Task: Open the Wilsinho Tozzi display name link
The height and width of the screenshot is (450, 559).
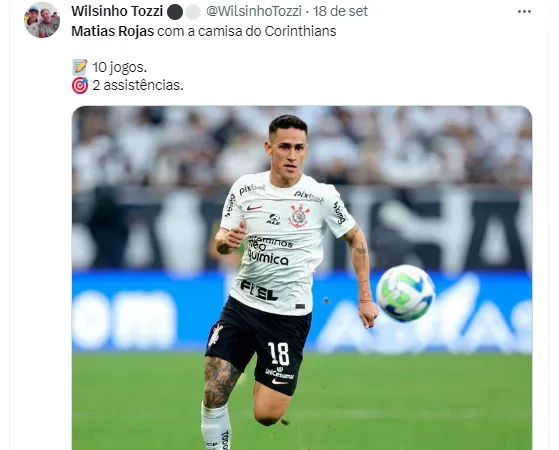Action: (x=117, y=11)
